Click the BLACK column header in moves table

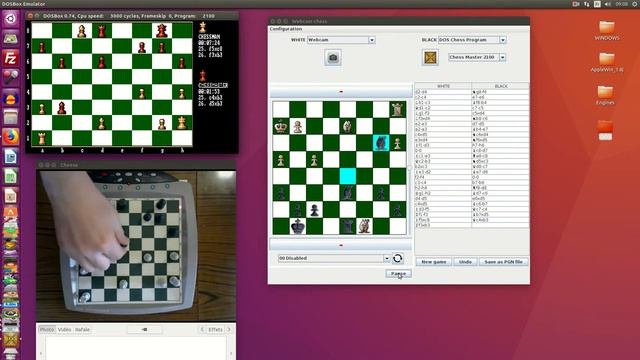[x=500, y=86]
